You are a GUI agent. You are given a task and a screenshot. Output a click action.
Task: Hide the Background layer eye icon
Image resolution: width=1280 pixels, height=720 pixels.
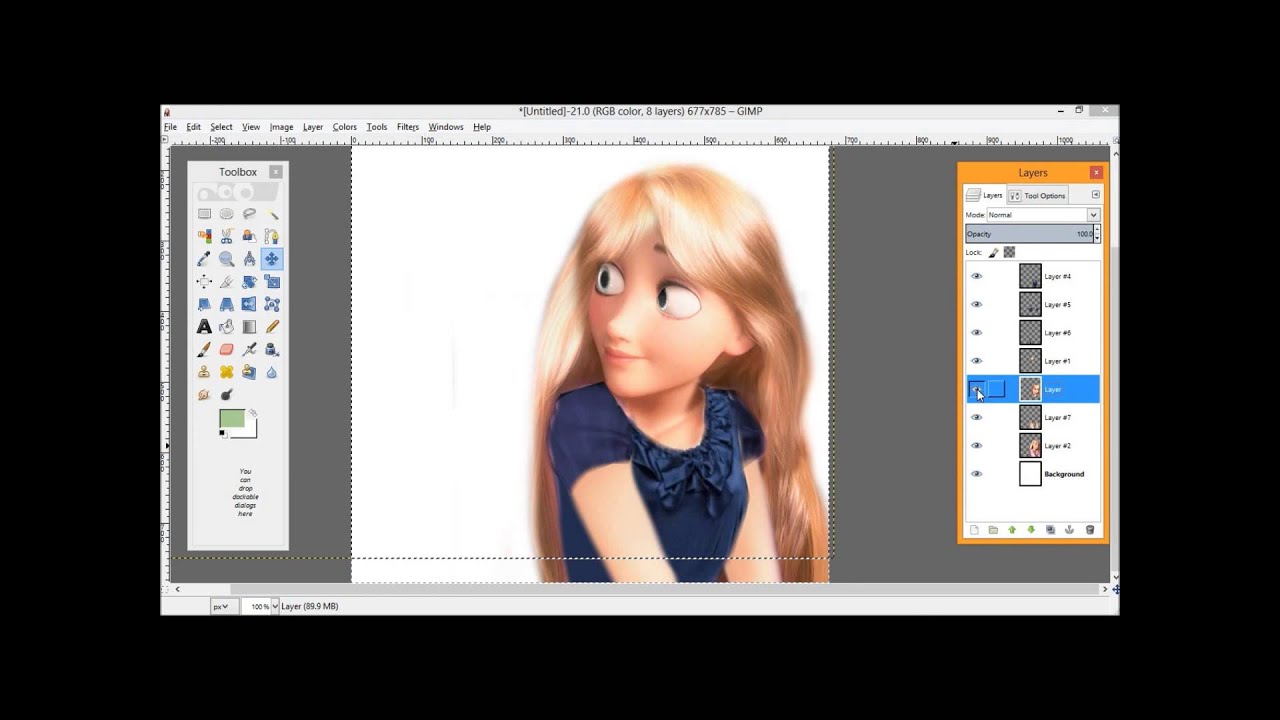coord(977,474)
